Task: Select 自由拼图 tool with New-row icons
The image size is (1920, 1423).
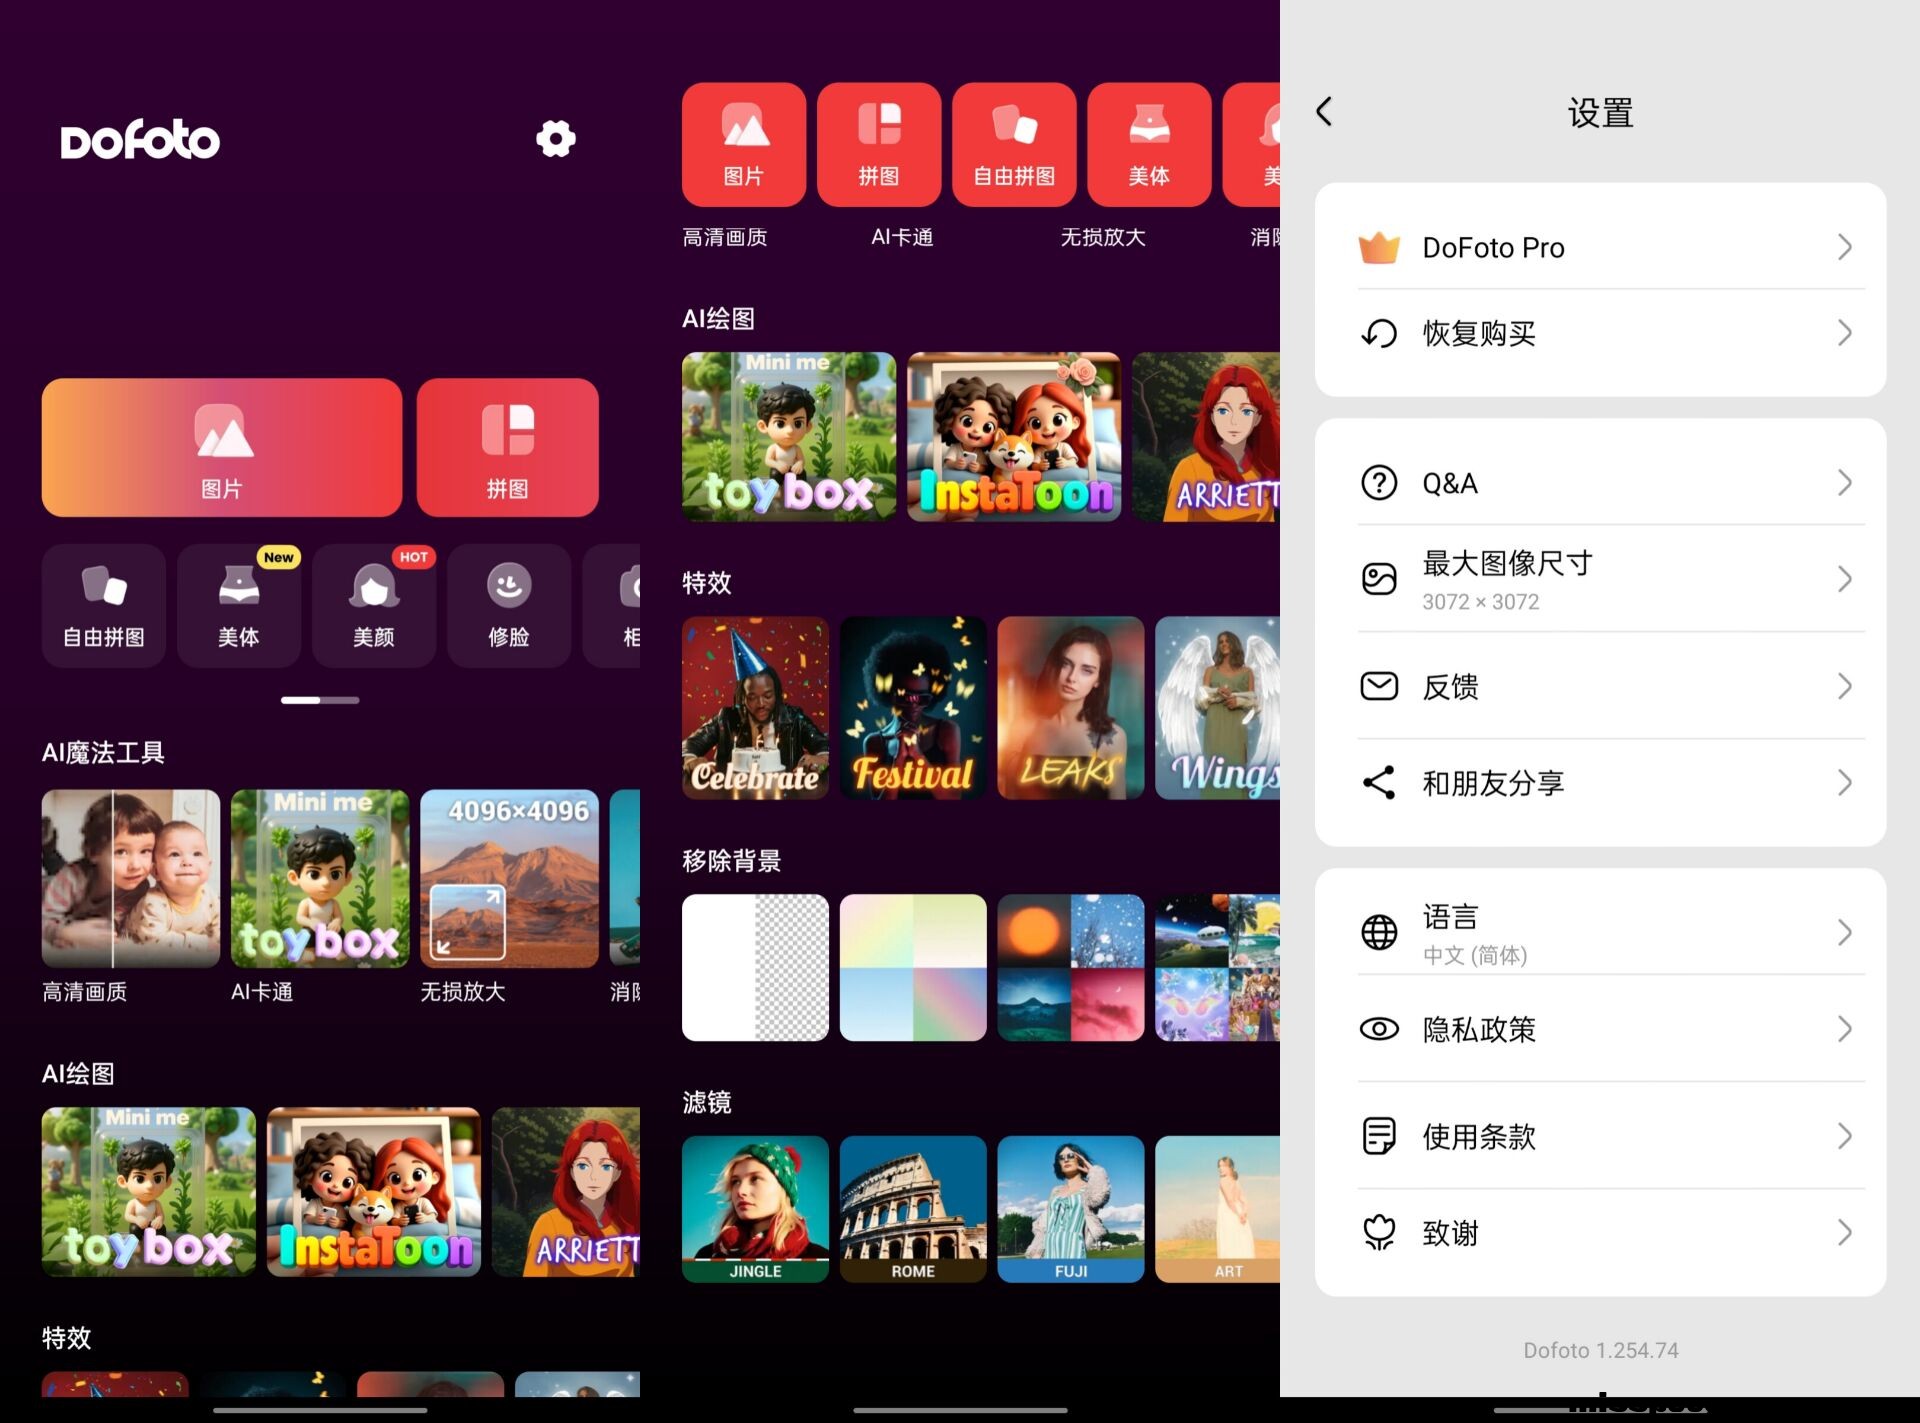Action: [104, 605]
